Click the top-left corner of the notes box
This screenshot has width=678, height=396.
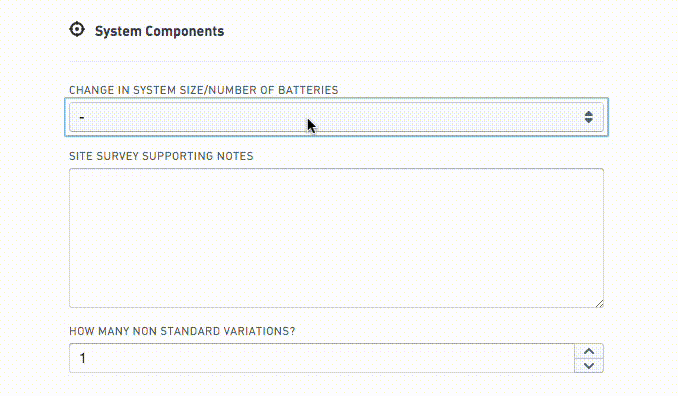click(72, 171)
